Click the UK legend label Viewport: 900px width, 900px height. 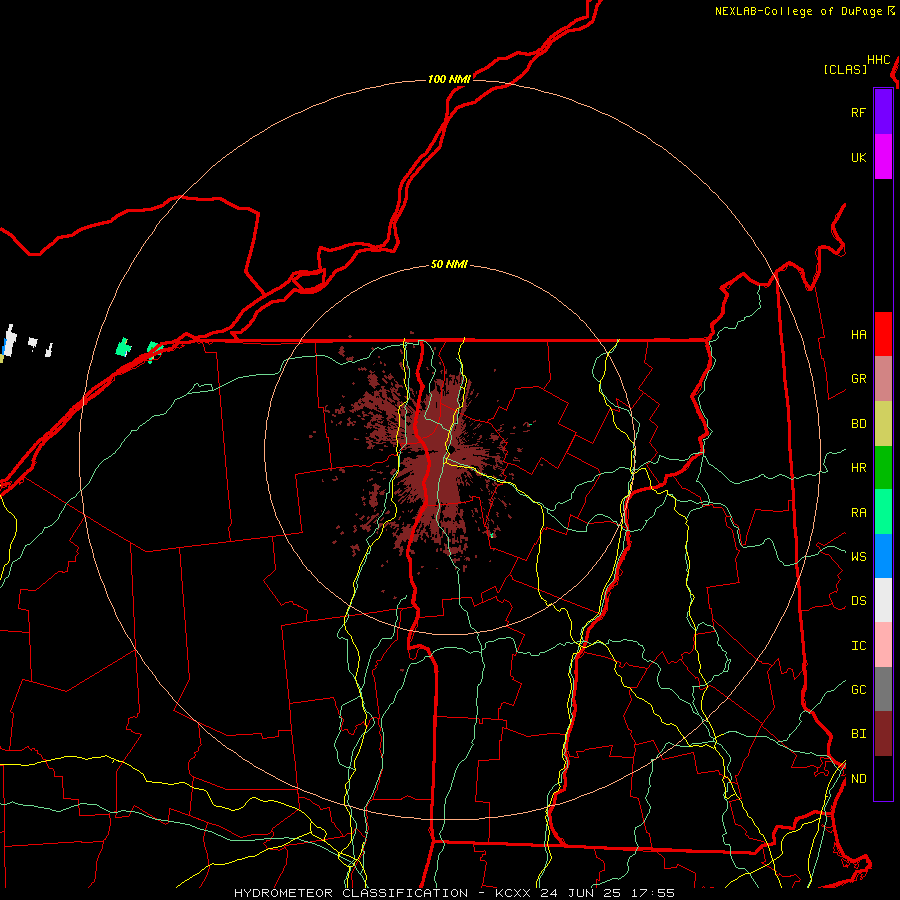(x=858, y=157)
